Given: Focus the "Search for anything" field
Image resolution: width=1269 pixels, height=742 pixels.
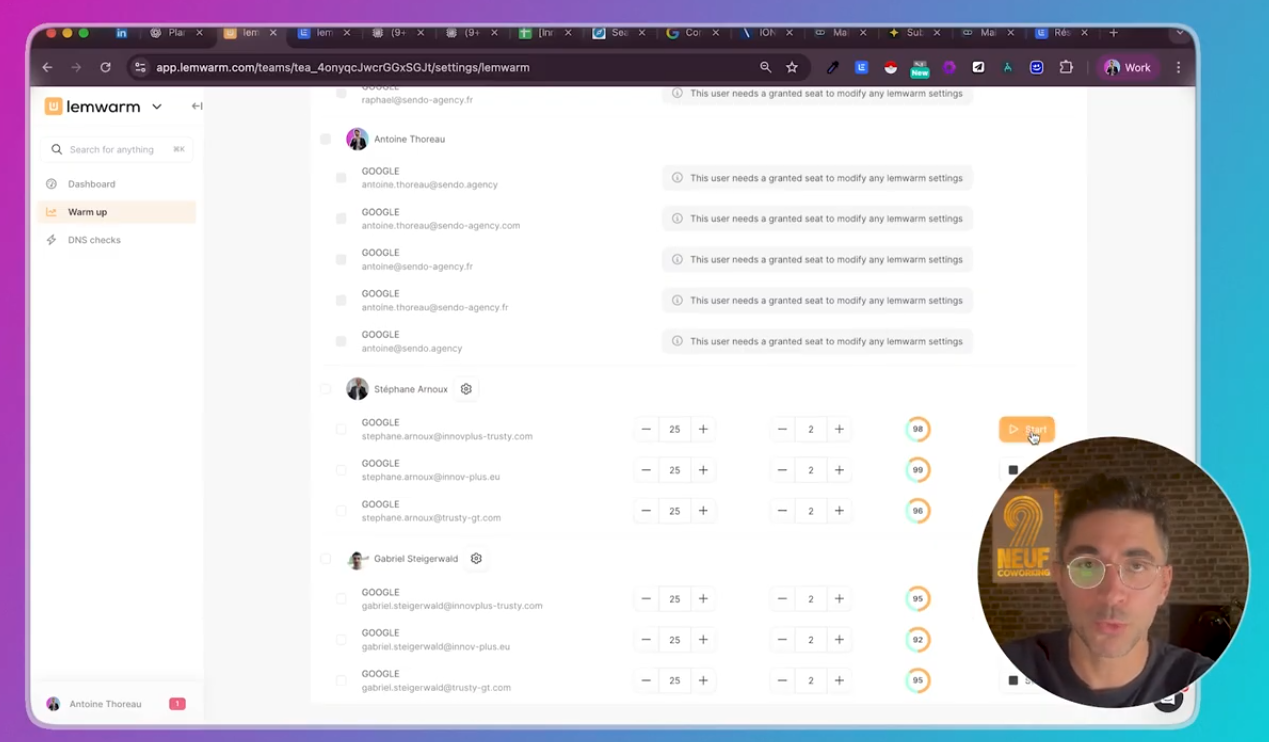Looking at the screenshot, I should 117,149.
